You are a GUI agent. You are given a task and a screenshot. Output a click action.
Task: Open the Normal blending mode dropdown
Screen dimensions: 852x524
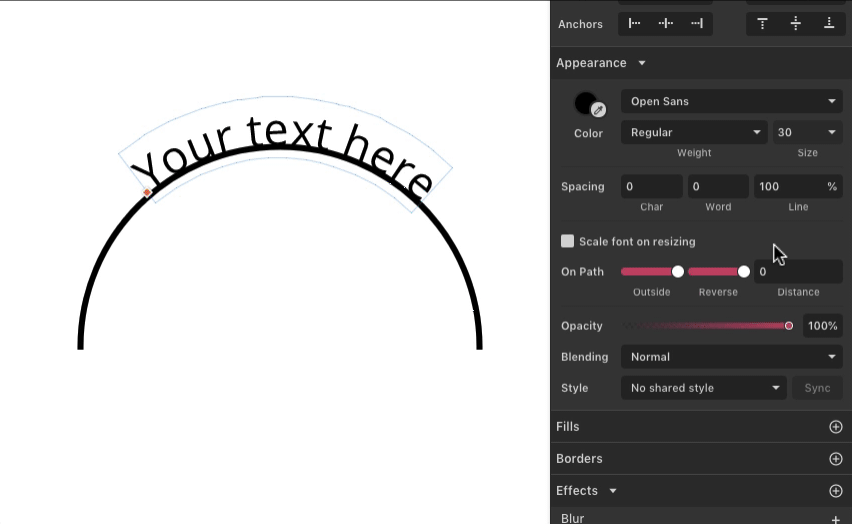click(732, 357)
